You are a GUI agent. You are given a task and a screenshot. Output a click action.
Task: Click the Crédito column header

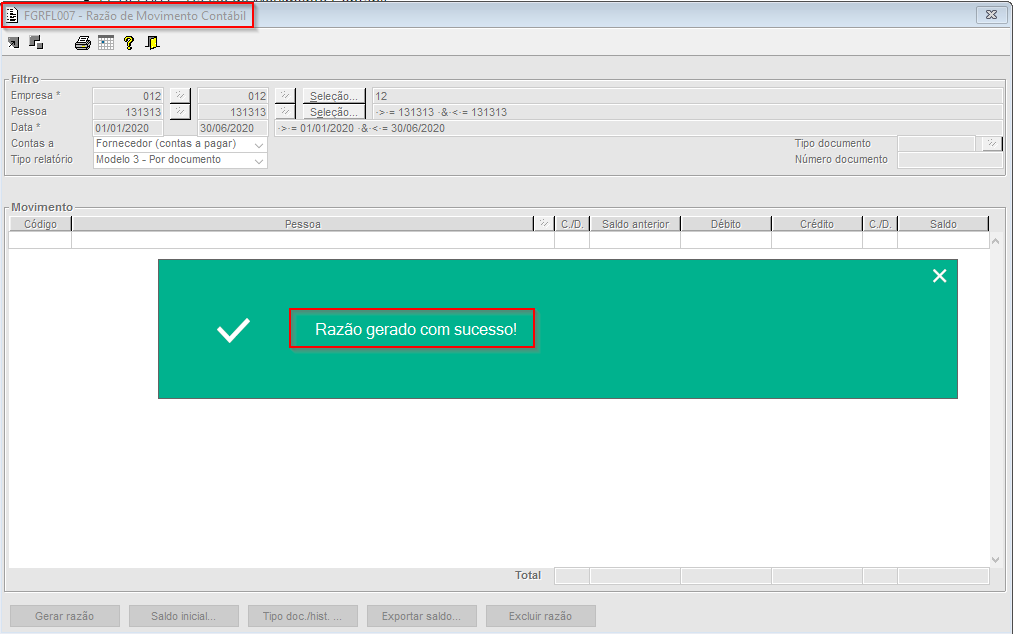pyautogui.click(x=817, y=224)
